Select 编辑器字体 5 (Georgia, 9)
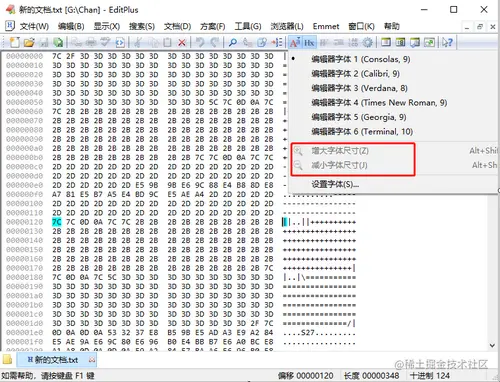Viewport: 500px width, 382px height. 359,117
